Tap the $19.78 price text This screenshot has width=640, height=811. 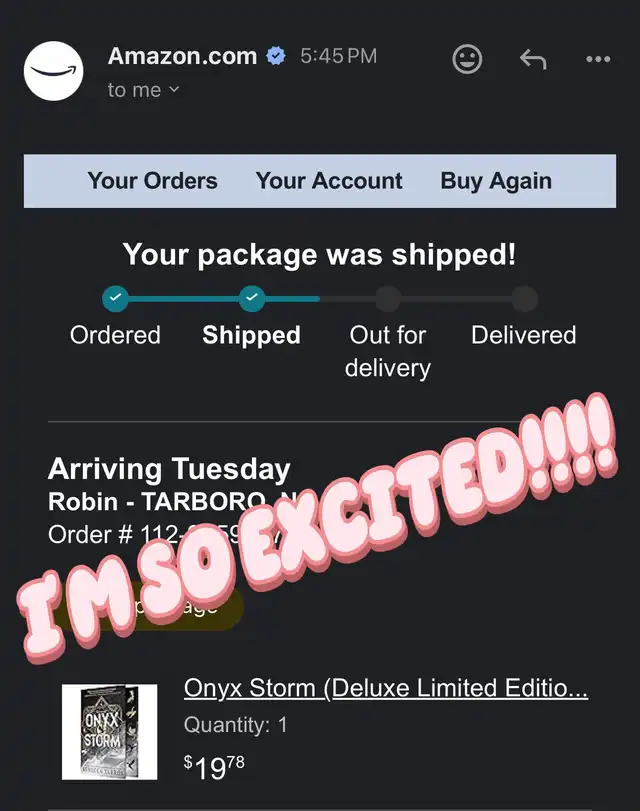[214, 768]
